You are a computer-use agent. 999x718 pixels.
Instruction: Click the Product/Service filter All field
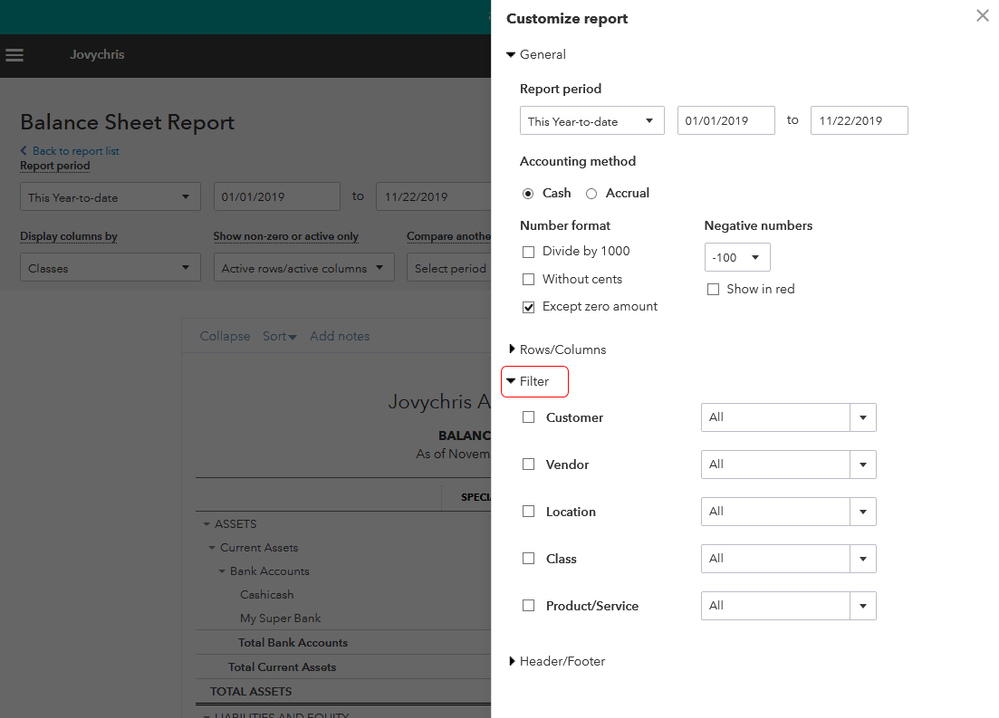pyautogui.click(x=775, y=607)
